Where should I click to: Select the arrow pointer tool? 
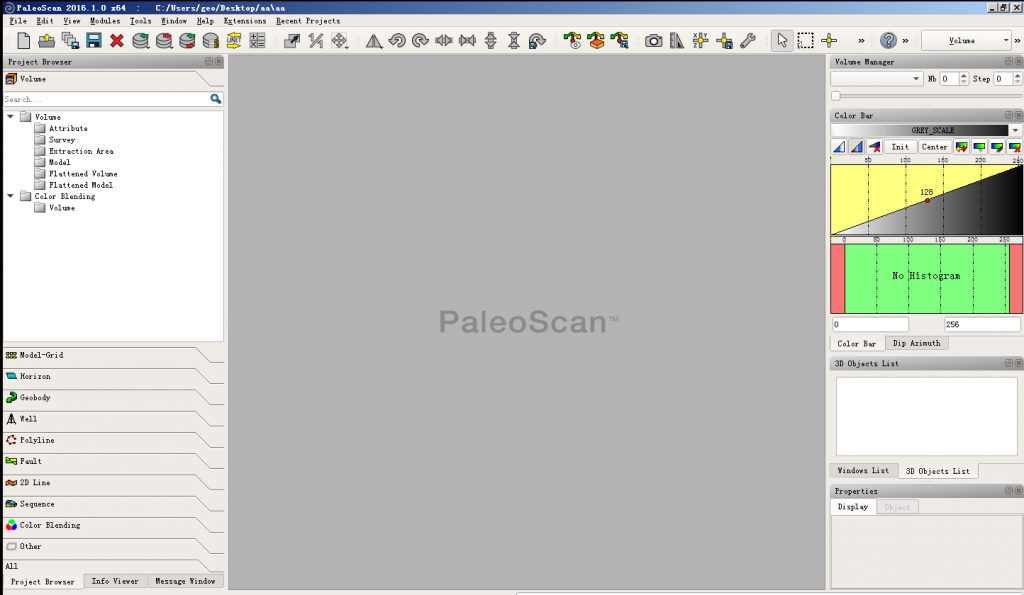pyautogui.click(x=782, y=40)
